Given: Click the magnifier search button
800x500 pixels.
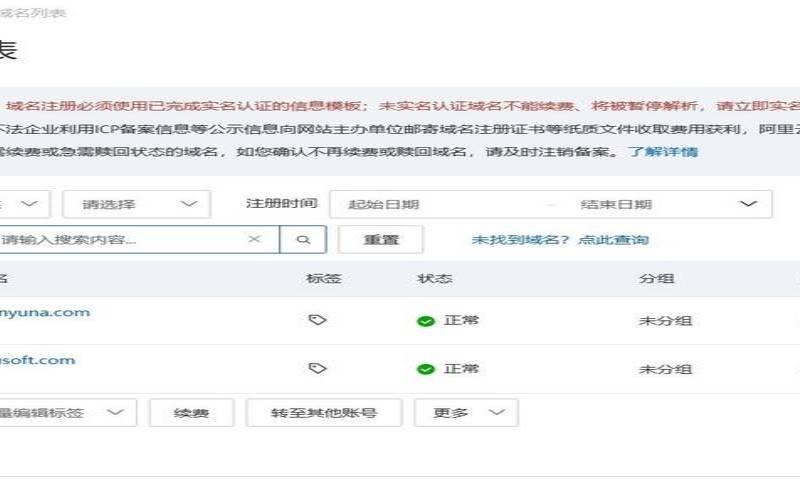Looking at the screenshot, I should [x=303, y=239].
